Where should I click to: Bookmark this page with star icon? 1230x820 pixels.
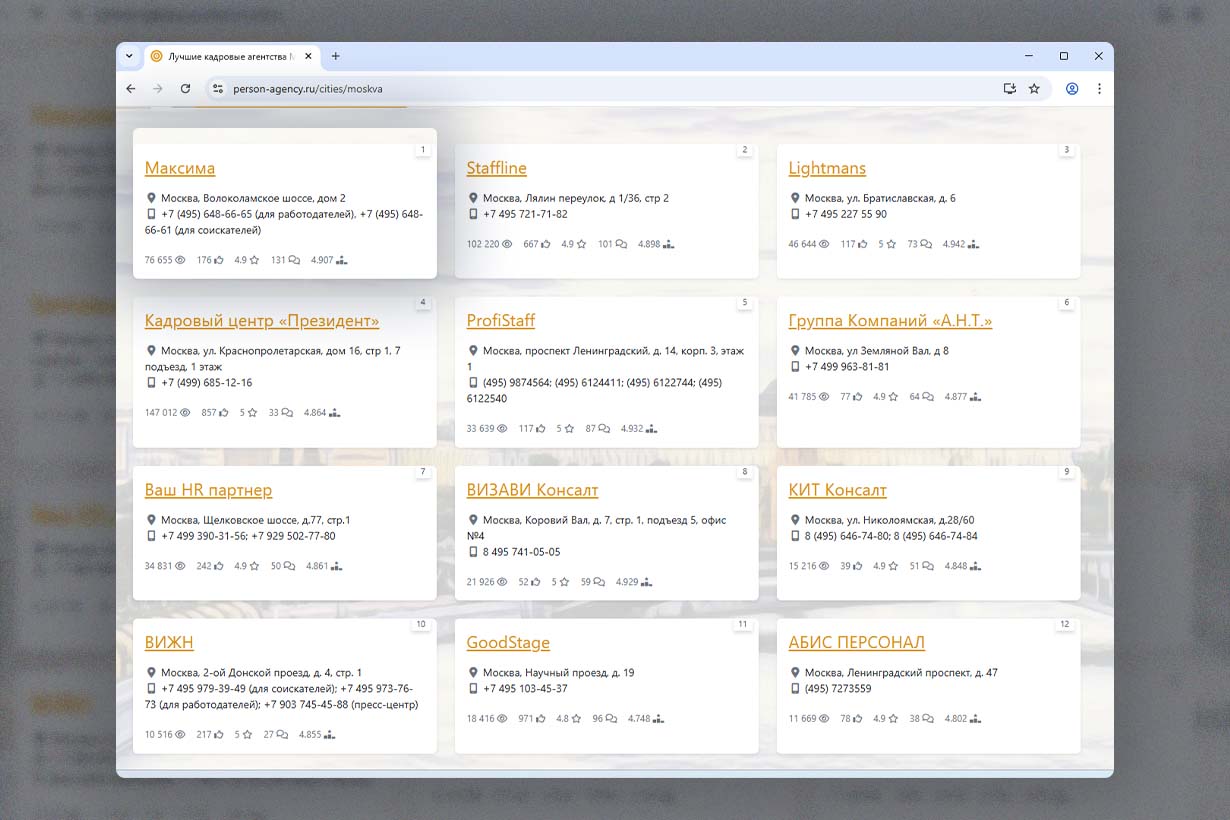point(1034,89)
